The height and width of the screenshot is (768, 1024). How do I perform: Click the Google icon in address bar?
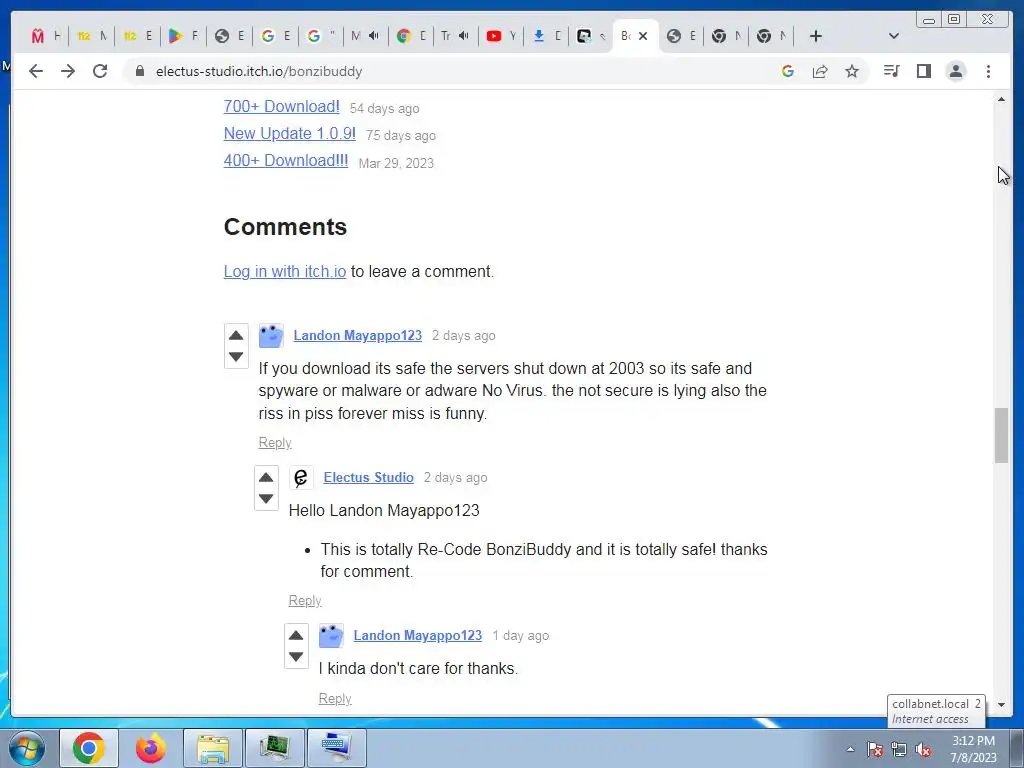coord(788,71)
